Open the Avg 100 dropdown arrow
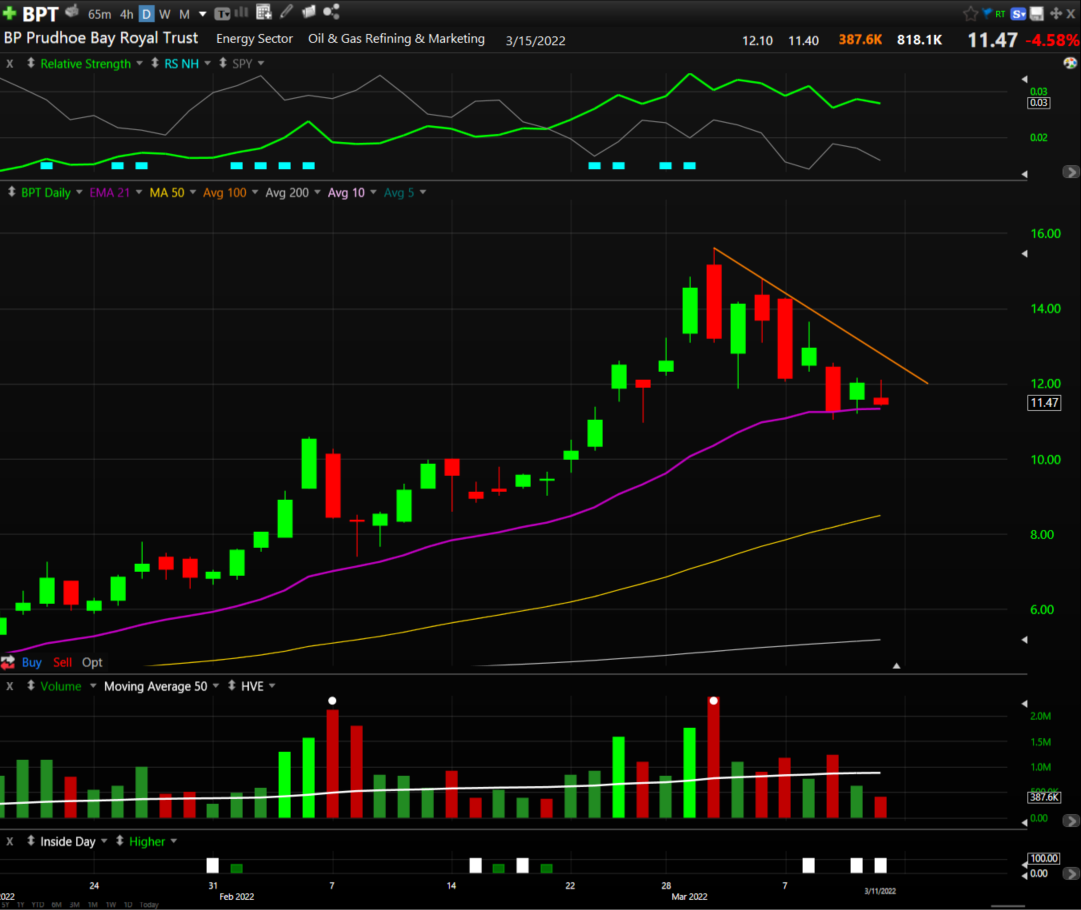Image resolution: width=1081 pixels, height=910 pixels. coord(255,192)
